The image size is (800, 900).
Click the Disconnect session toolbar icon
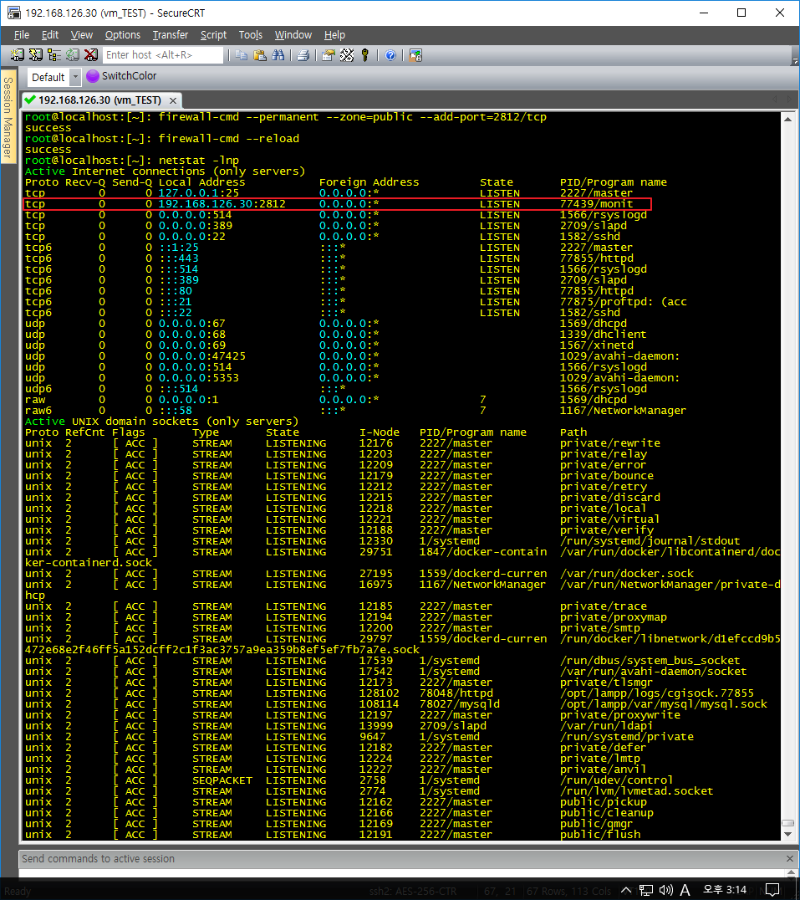click(x=91, y=55)
